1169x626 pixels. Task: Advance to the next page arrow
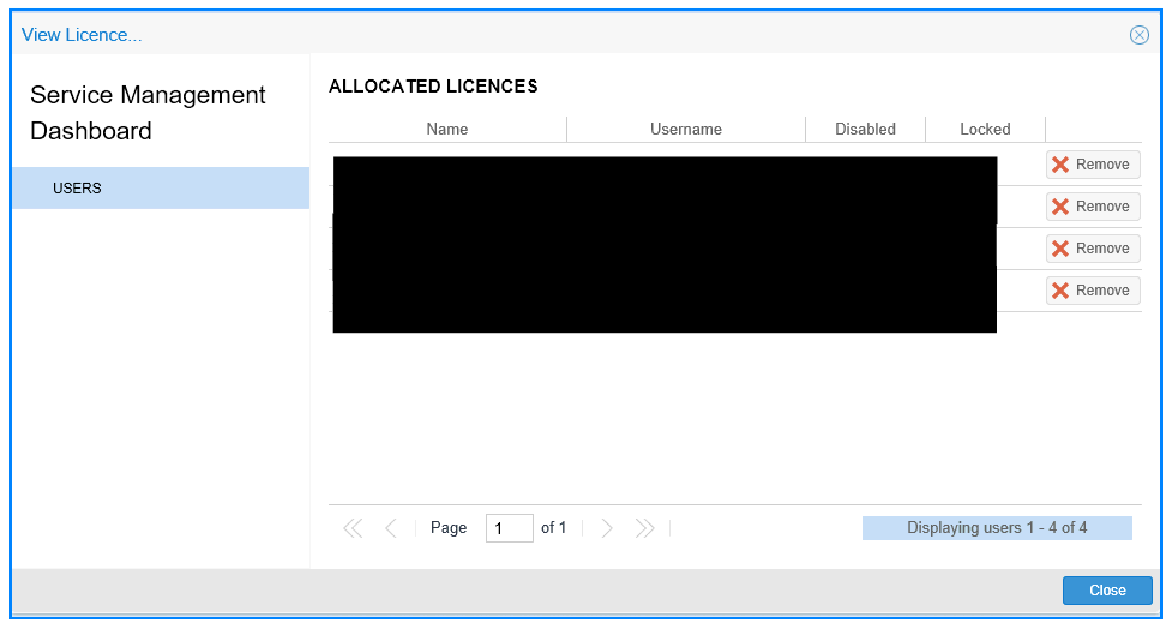[x=607, y=529]
